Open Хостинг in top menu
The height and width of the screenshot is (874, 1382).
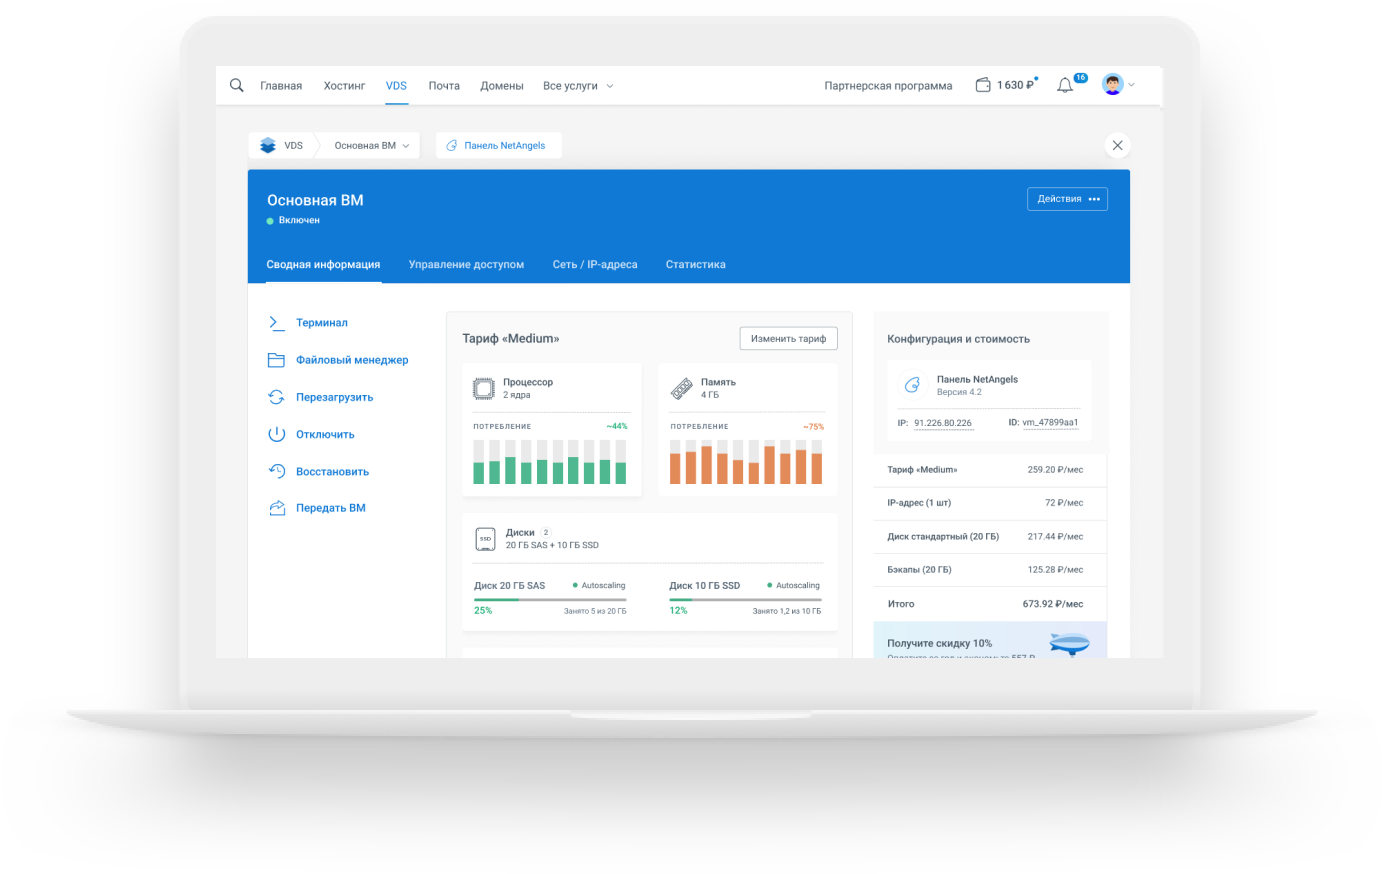[x=344, y=86]
